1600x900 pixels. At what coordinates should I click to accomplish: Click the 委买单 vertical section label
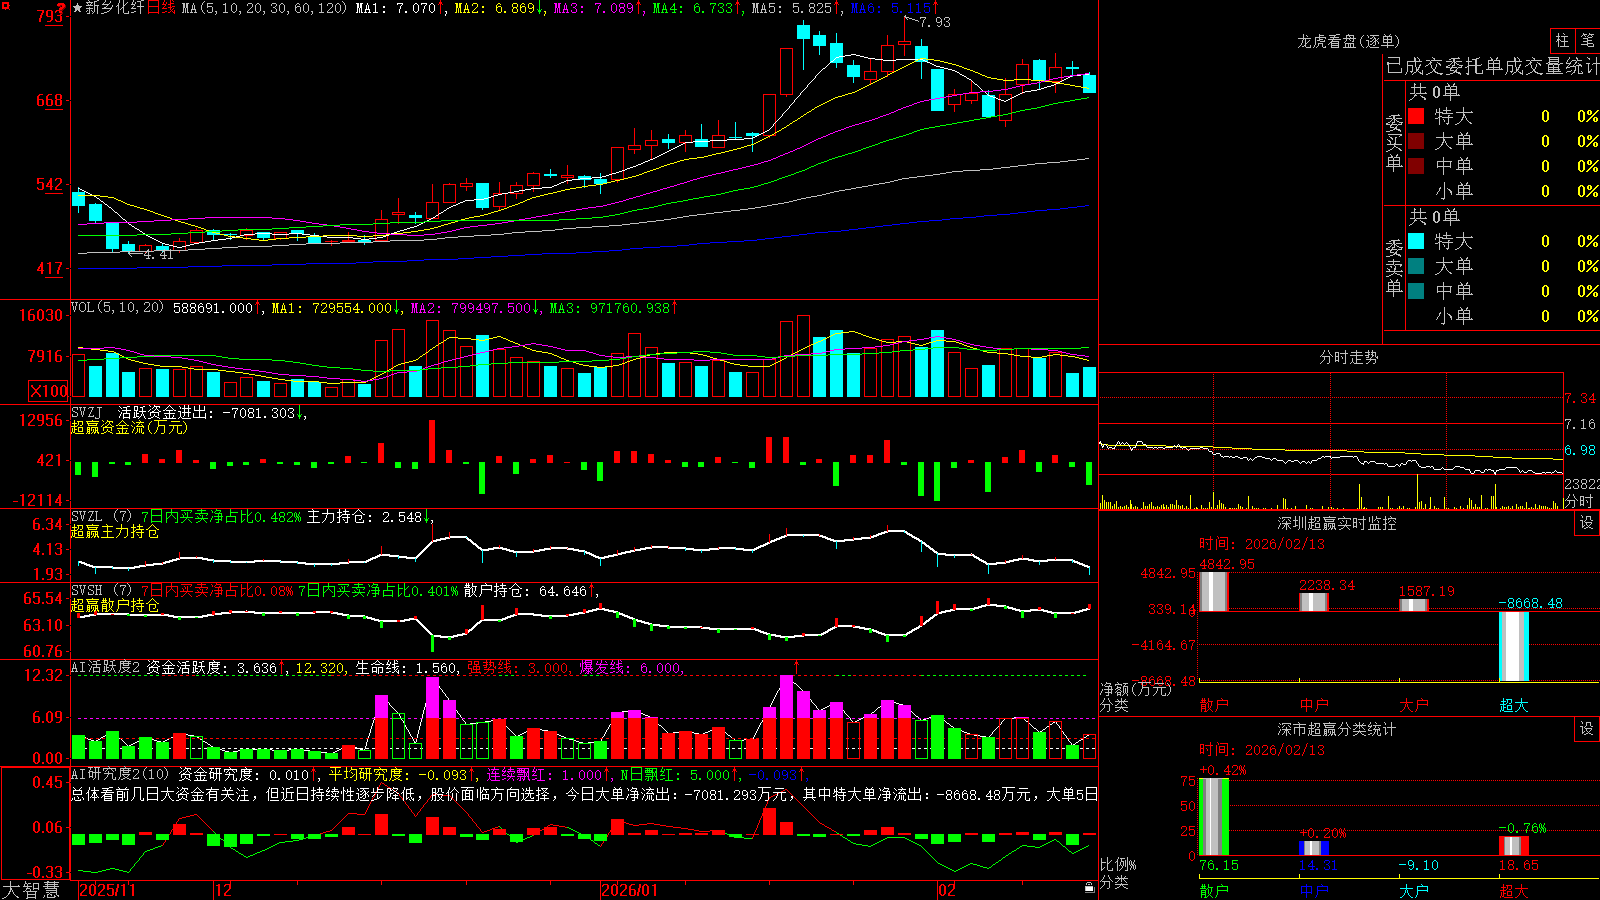pyautogui.click(x=1394, y=142)
